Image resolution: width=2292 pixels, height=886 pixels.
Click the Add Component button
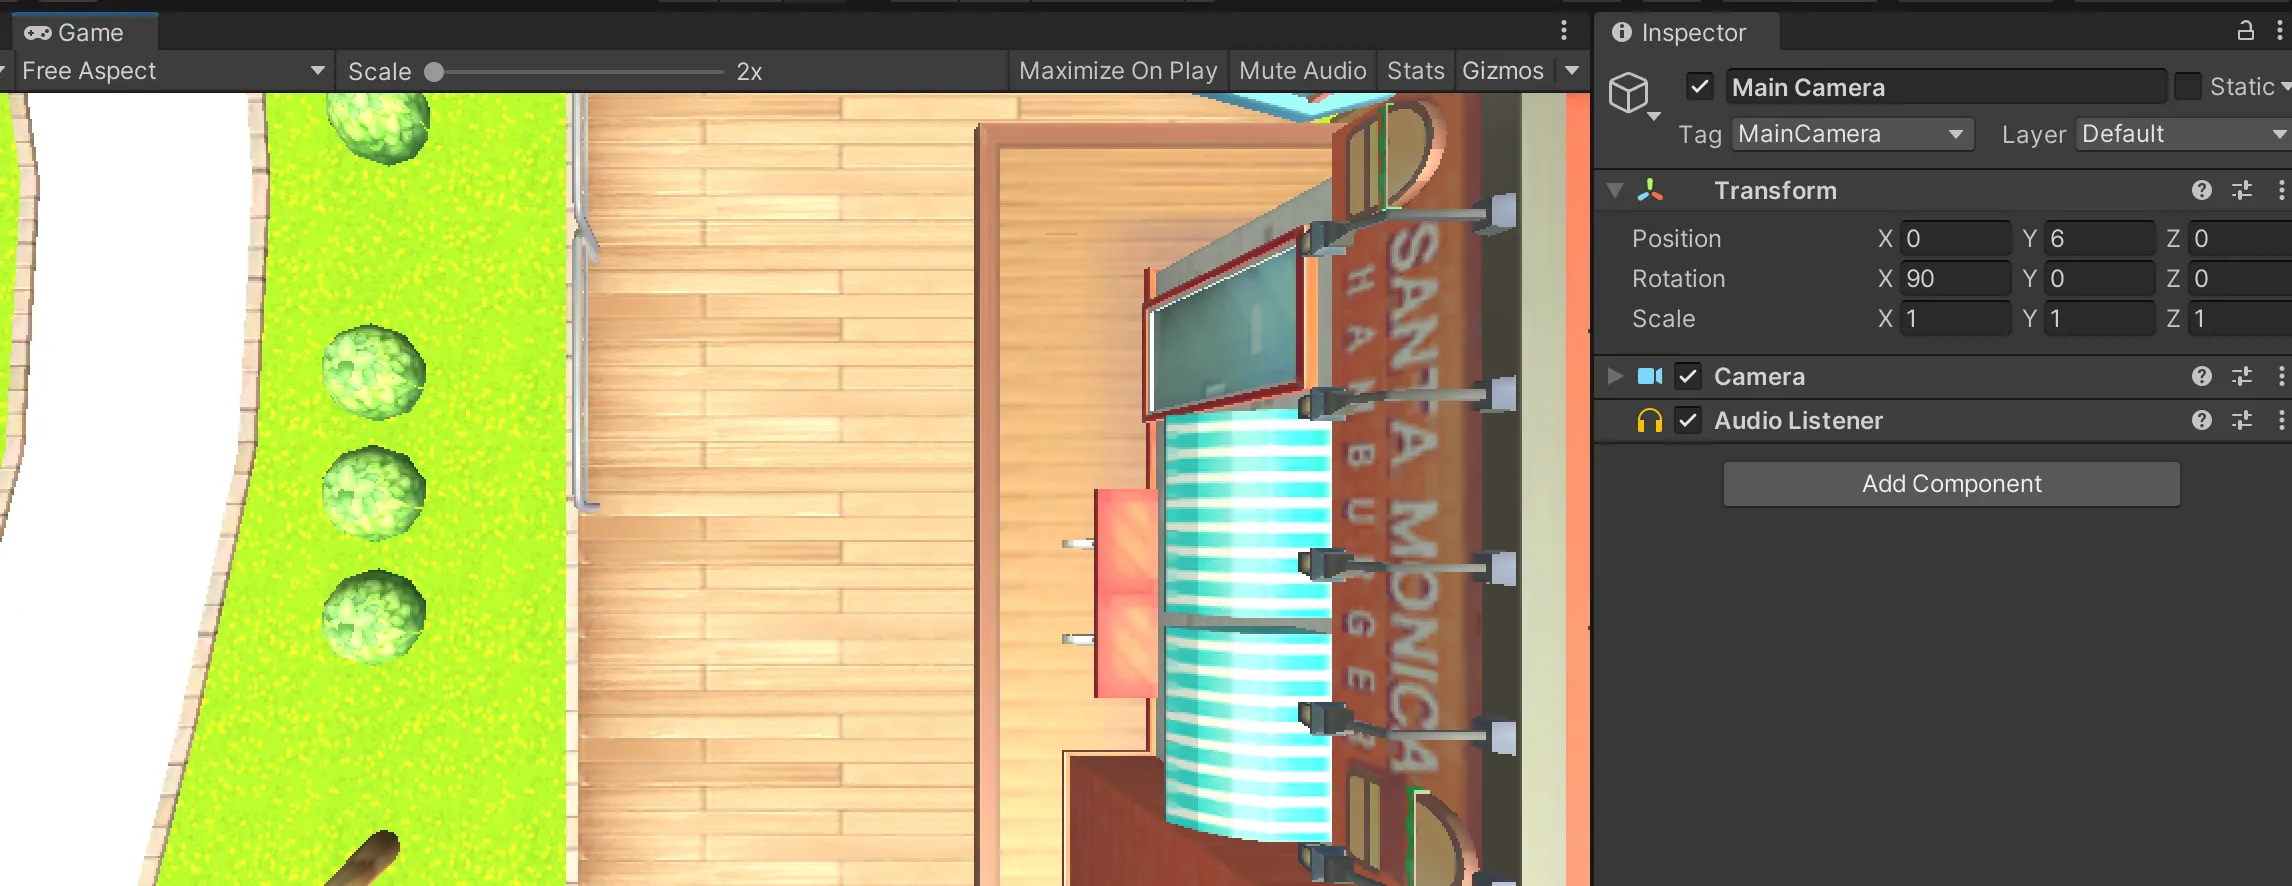coord(1951,484)
